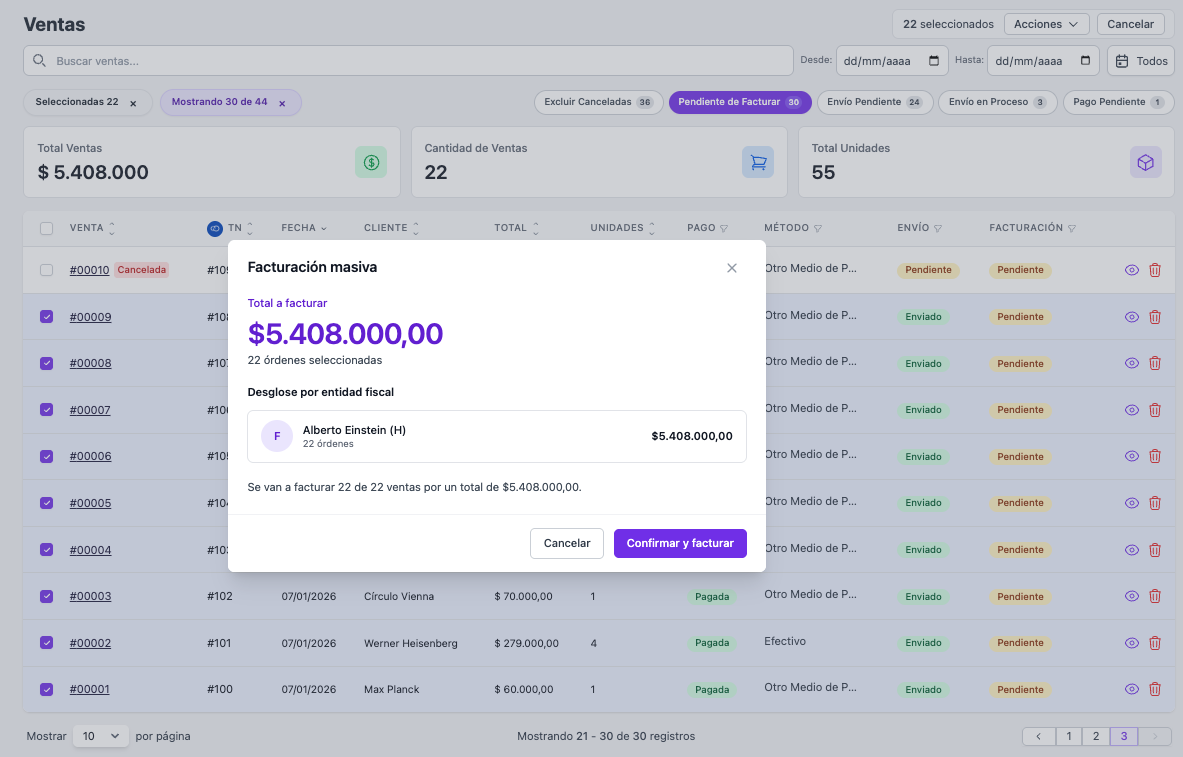The width and height of the screenshot is (1183, 757).
Task: Click pagination page 2
Action: pyautogui.click(x=1096, y=735)
